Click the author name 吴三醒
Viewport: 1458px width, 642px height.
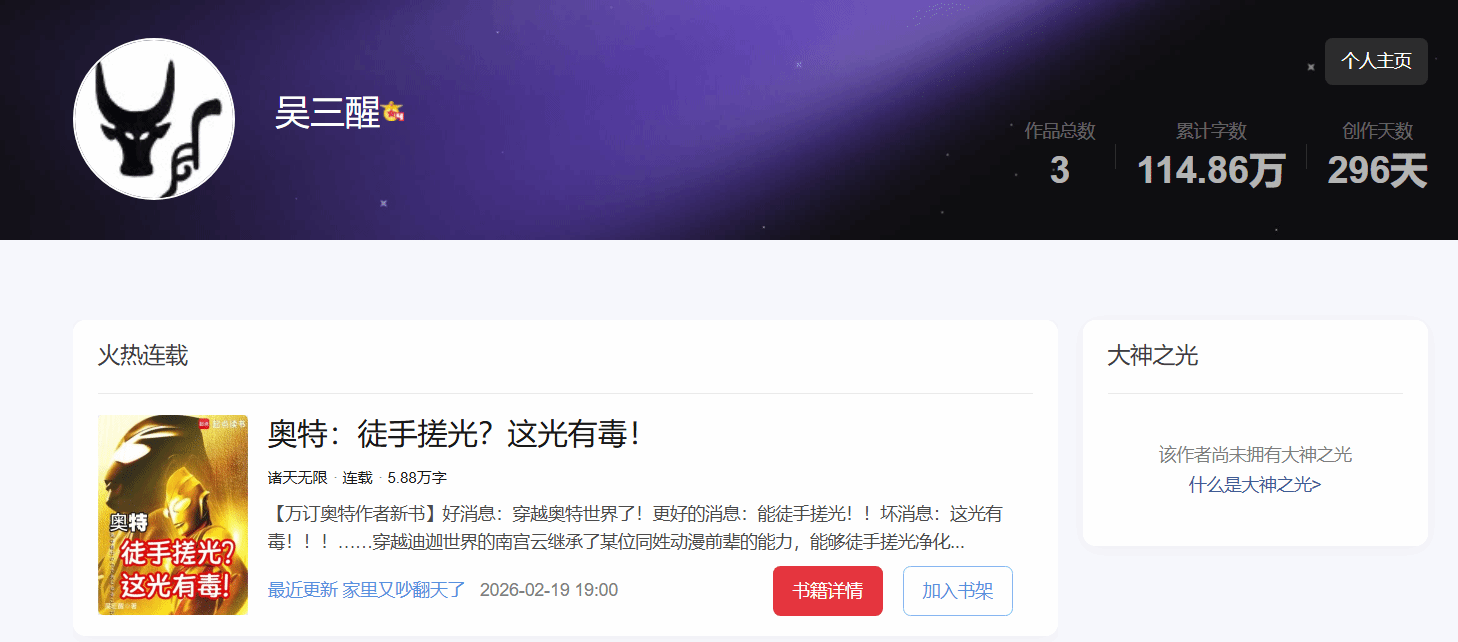coord(327,114)
